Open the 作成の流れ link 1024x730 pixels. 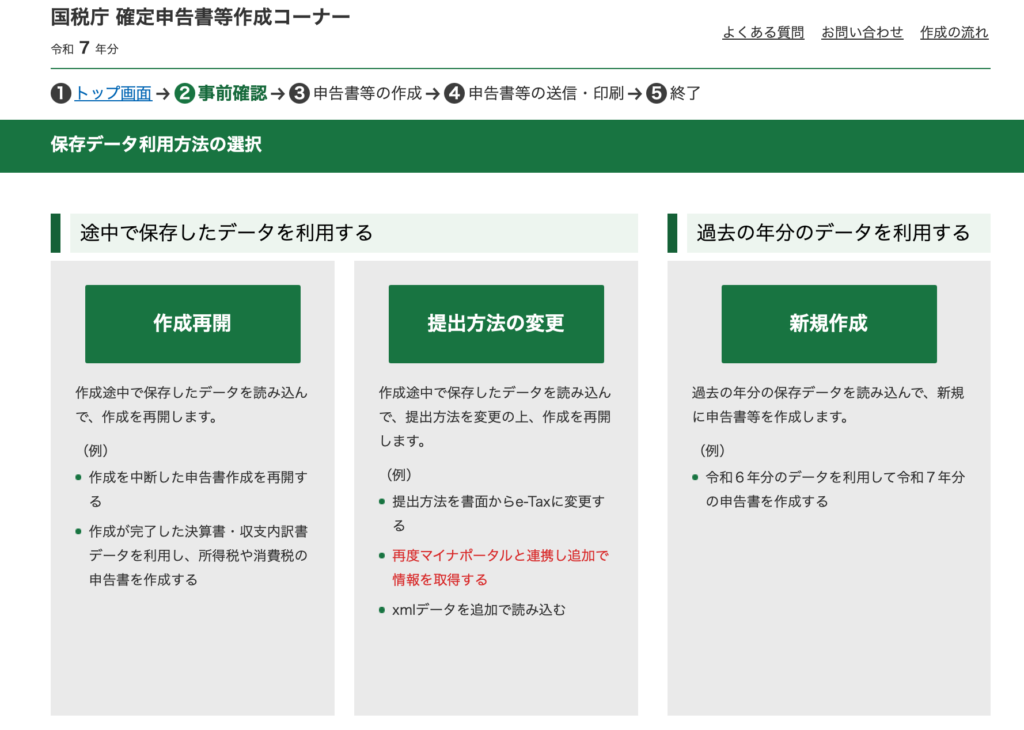954,32
